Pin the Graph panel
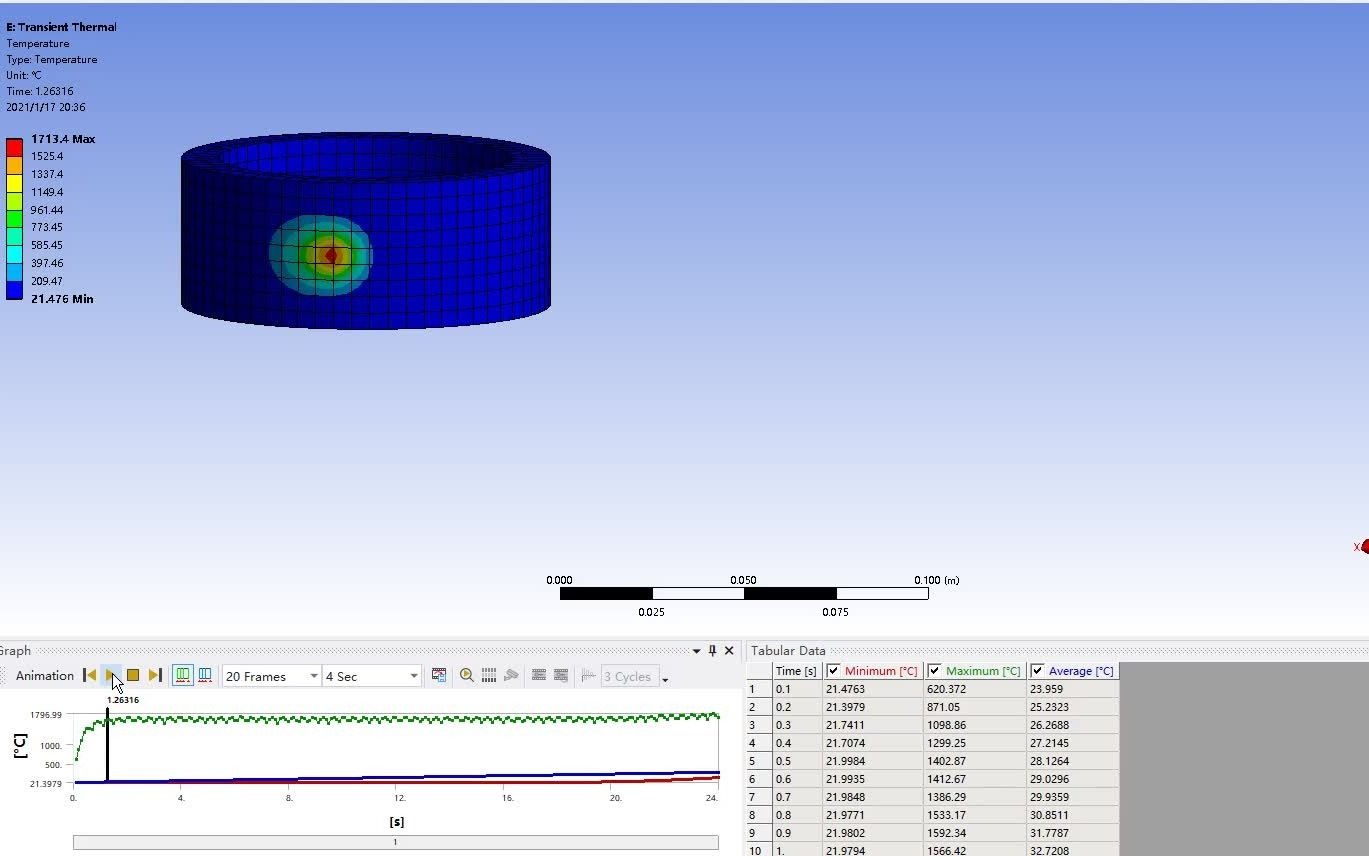The height and width of the screenshot is (856, 1369). (713, 651)
